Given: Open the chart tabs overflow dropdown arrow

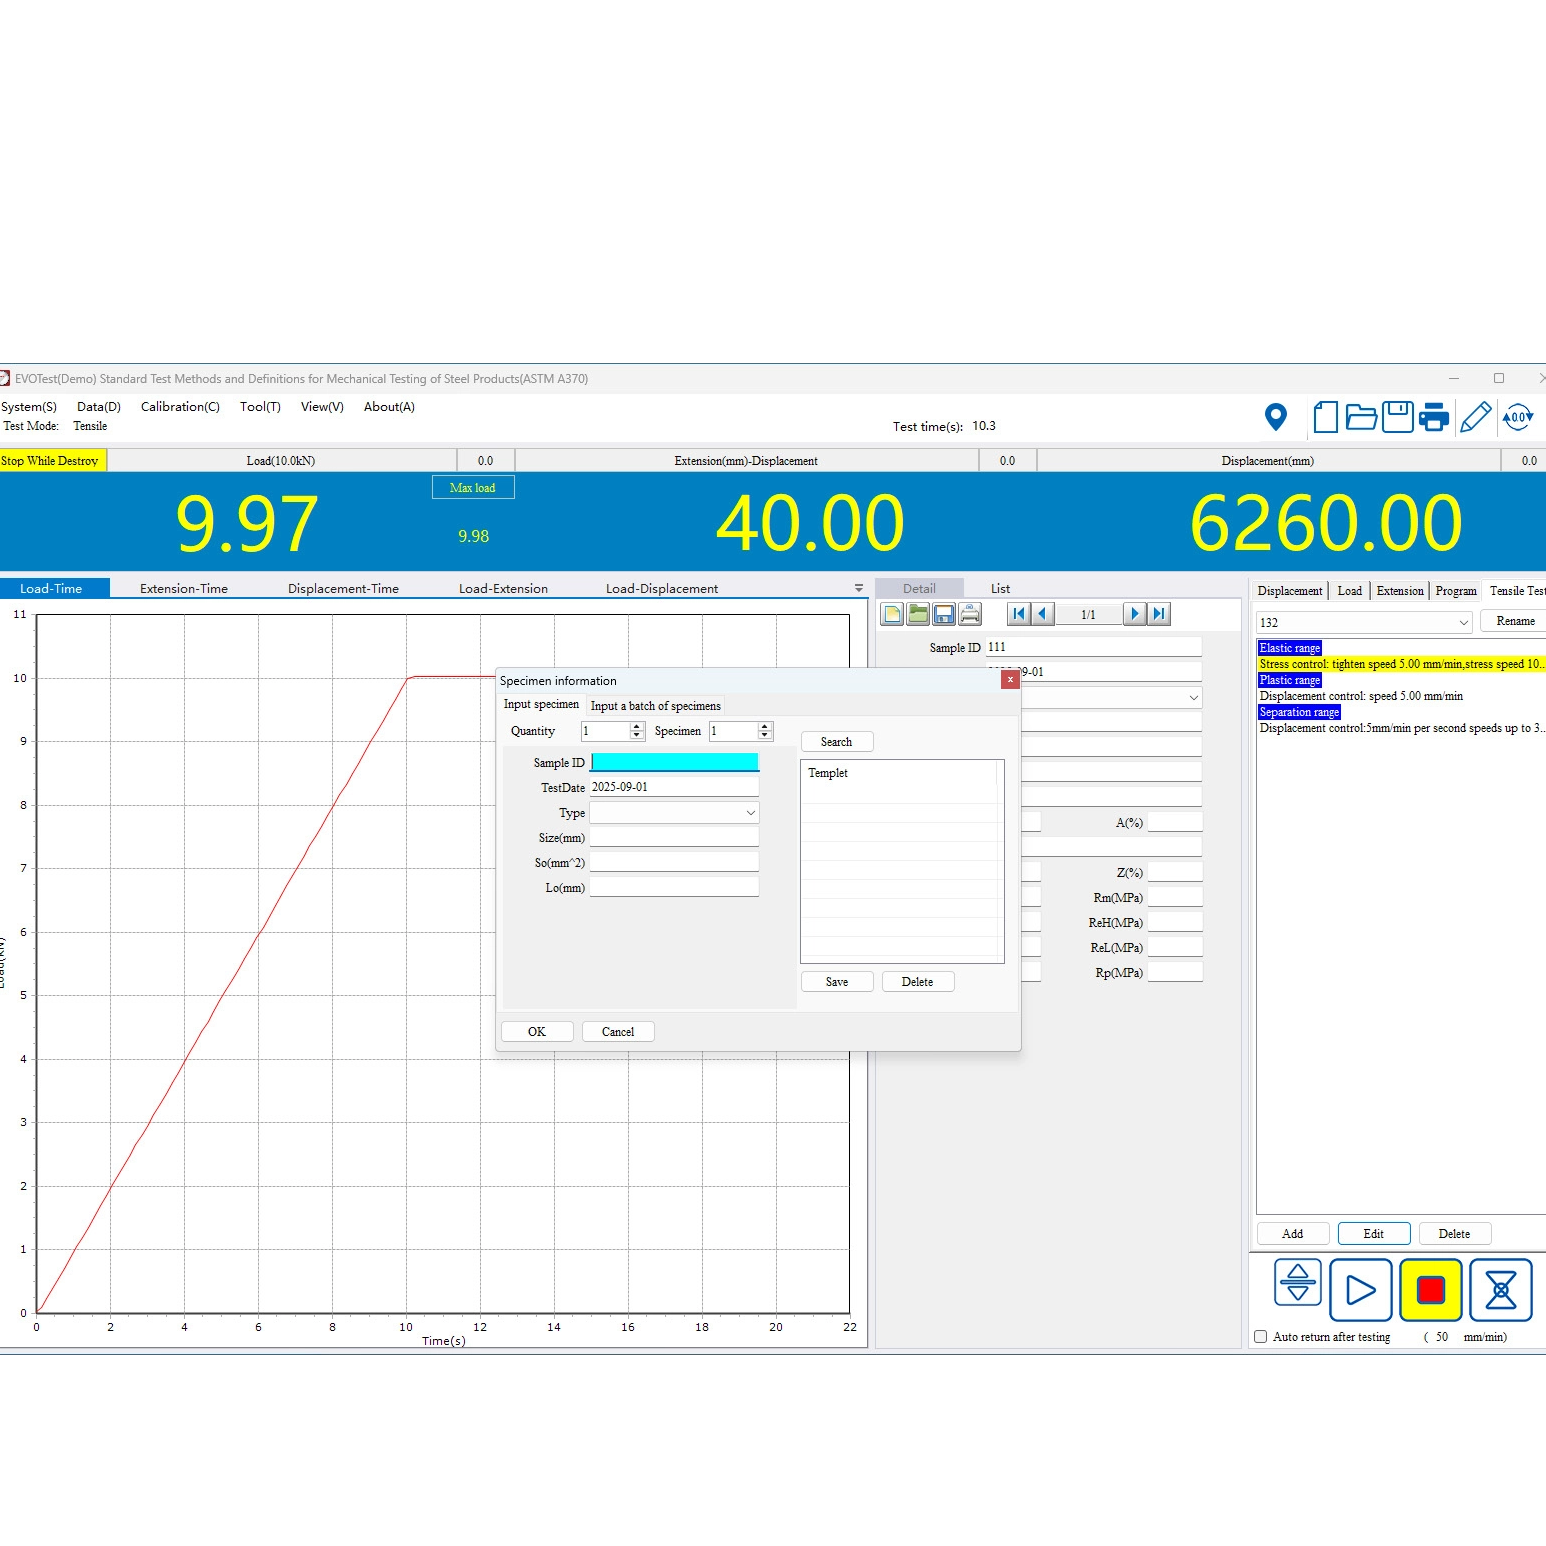Looking at the screenshot, I should click(858, 589).
